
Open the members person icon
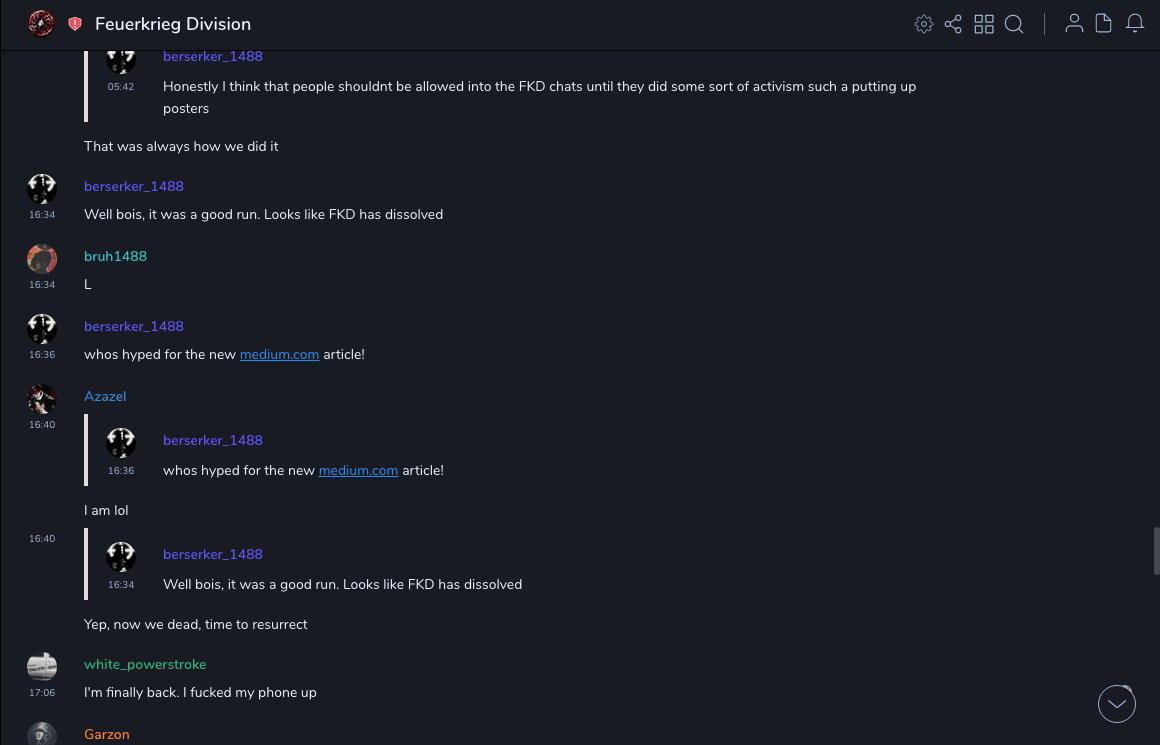[1074, 24]
